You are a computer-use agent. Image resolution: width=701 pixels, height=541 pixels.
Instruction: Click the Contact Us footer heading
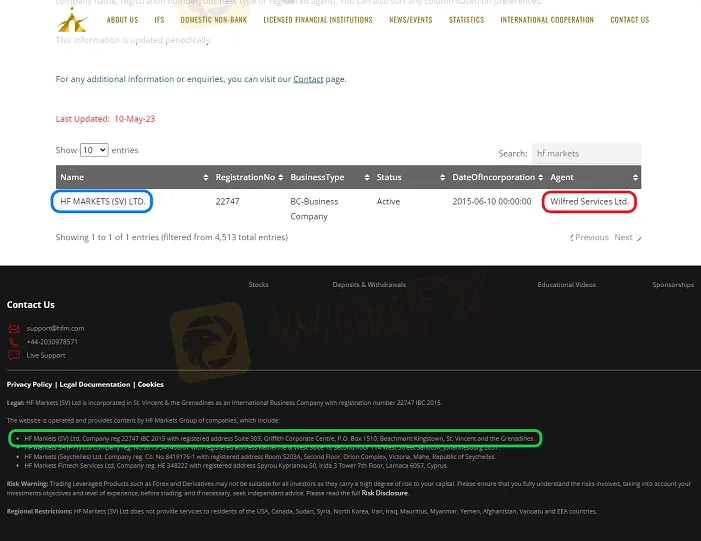[30, 305]
